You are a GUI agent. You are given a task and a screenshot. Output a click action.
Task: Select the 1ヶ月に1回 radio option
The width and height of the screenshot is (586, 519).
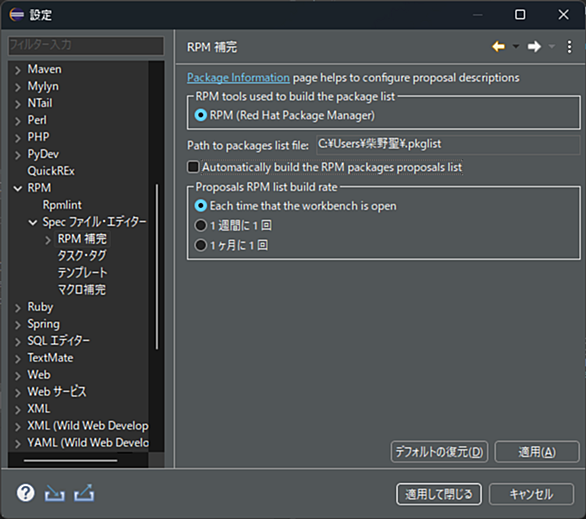click(201, 245)
